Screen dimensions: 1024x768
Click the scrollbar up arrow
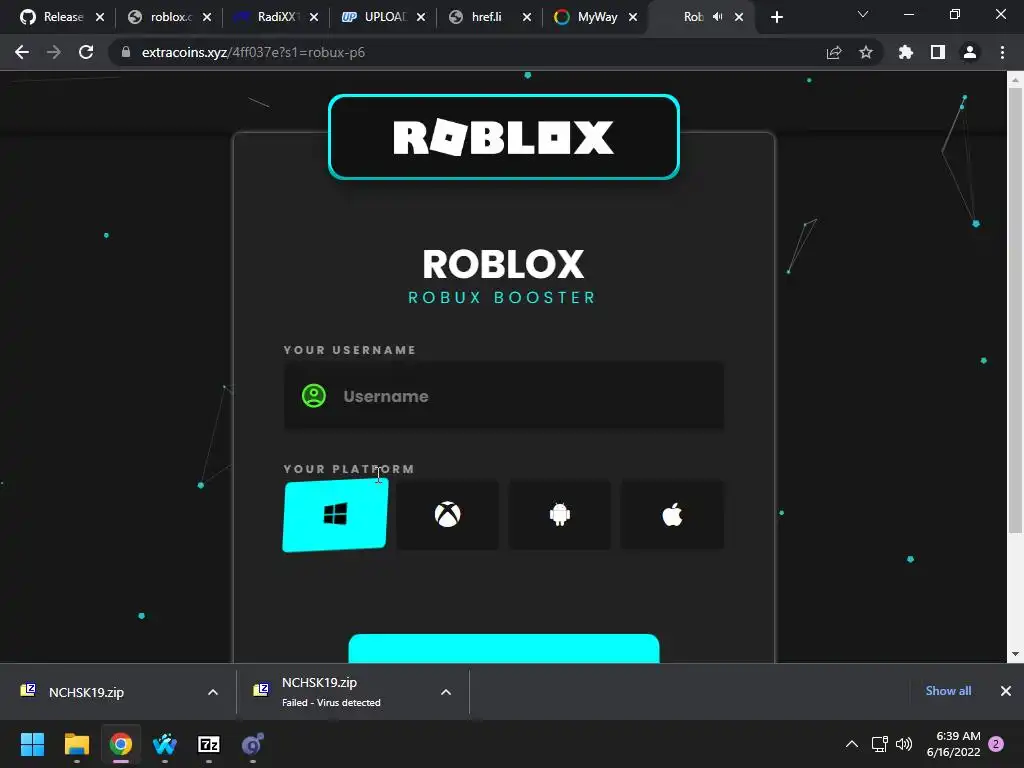[1014, 80]
